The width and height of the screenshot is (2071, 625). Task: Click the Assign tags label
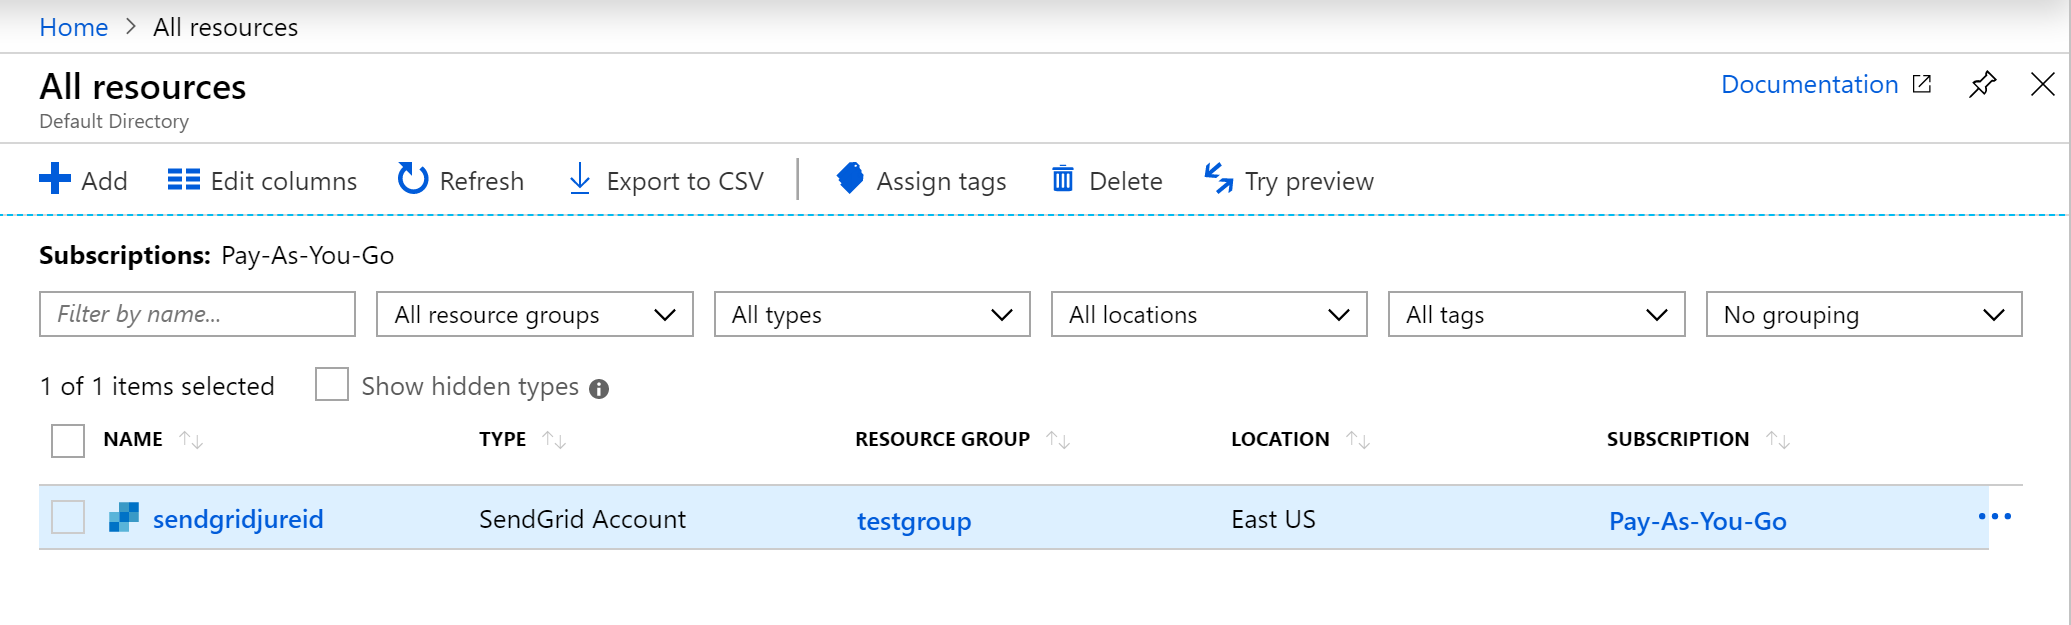[942, 181]
